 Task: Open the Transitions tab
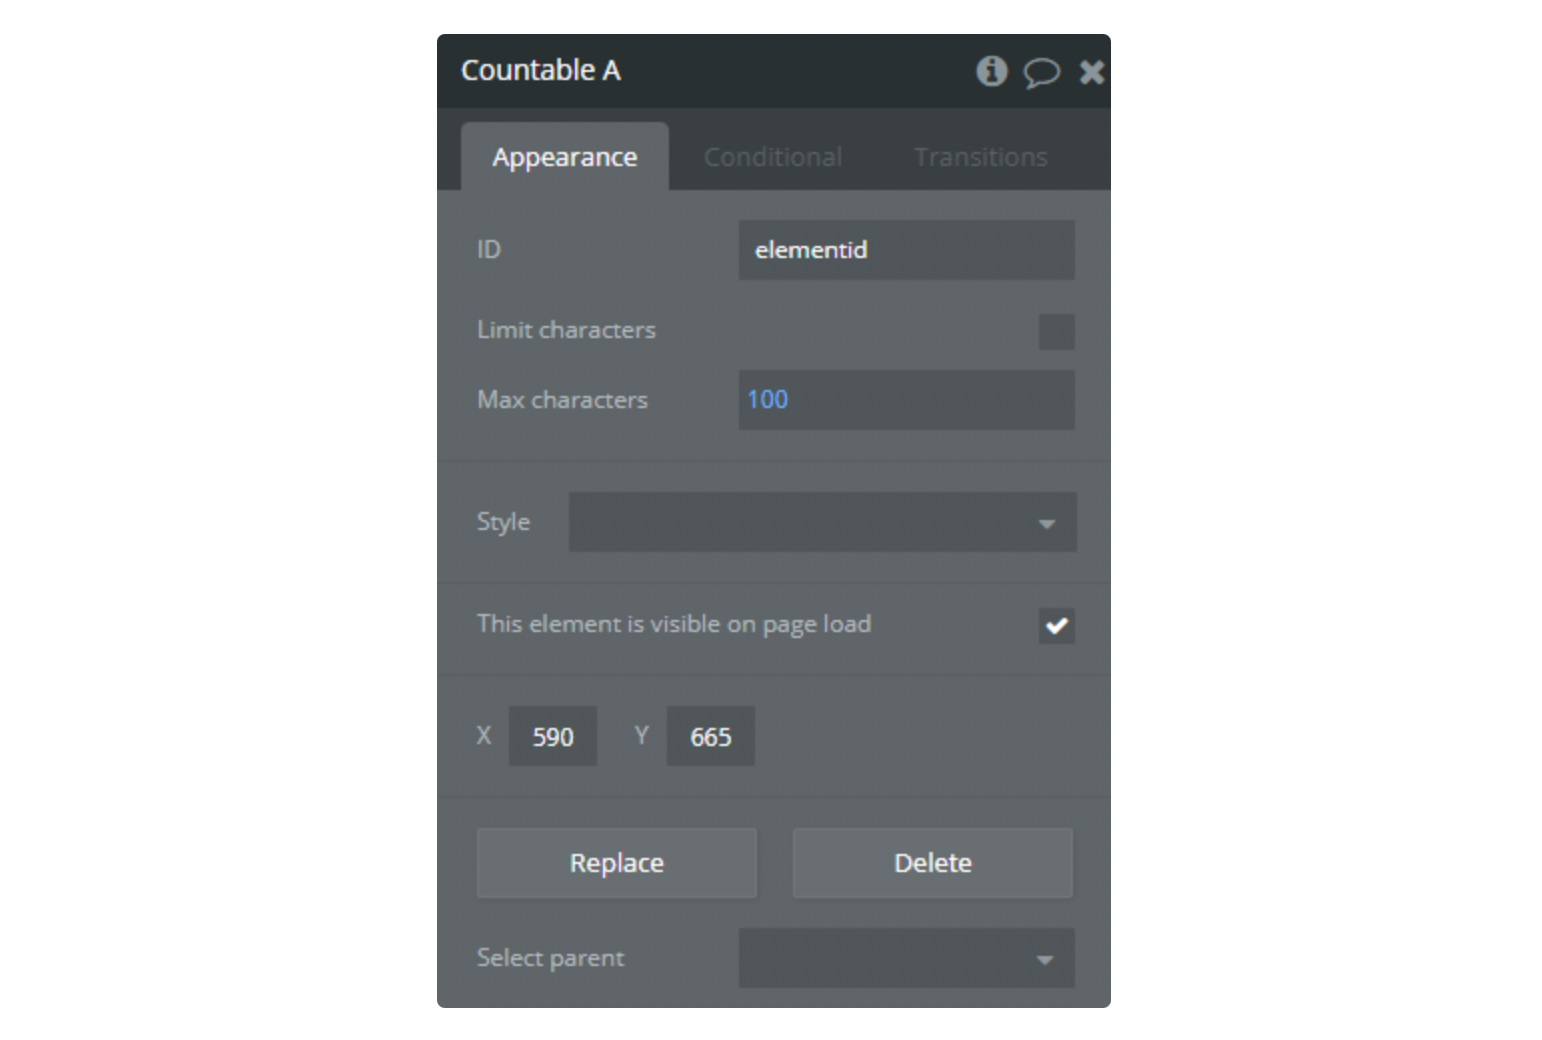(x=980, y=157)
